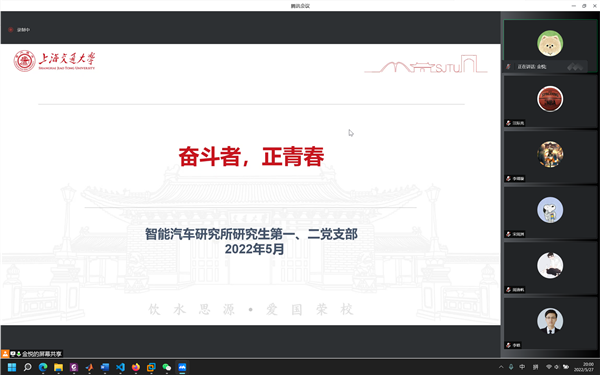Click the Windows Start button
Image resolution: width=600 pixels, height=375 pixels.
(x=12, y=367)
